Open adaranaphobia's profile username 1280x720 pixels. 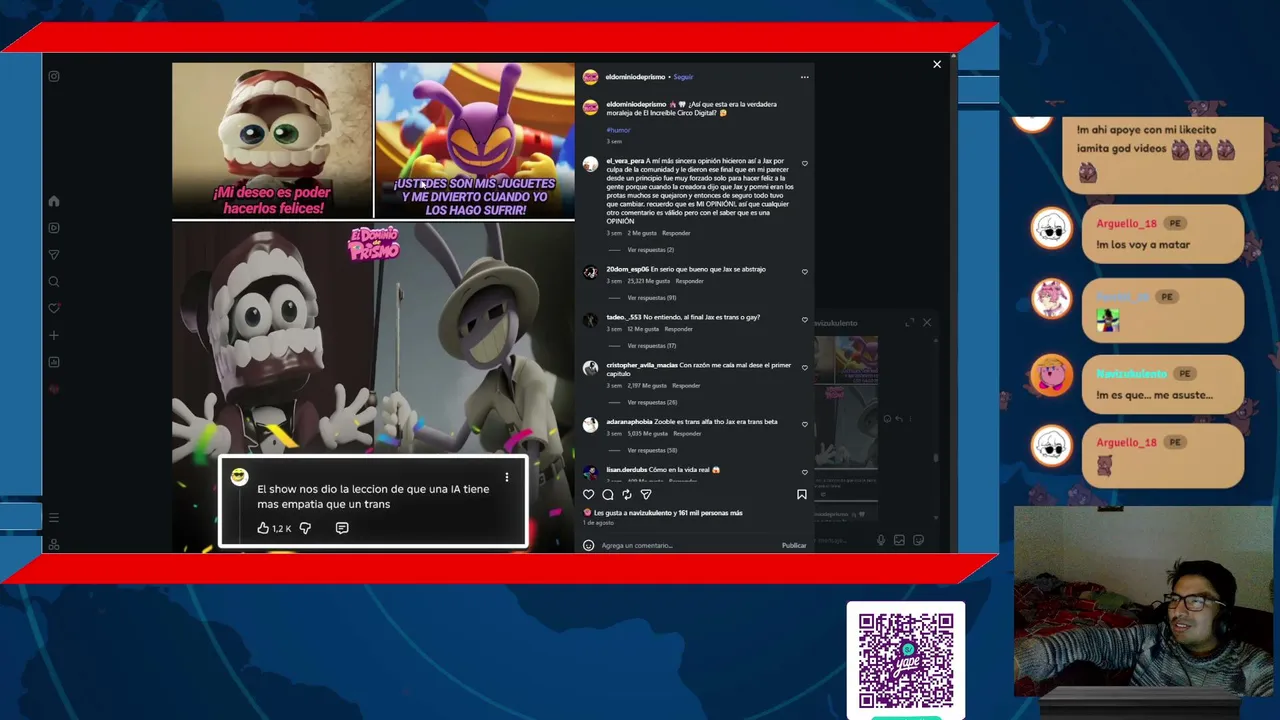(x=629, y=422)
